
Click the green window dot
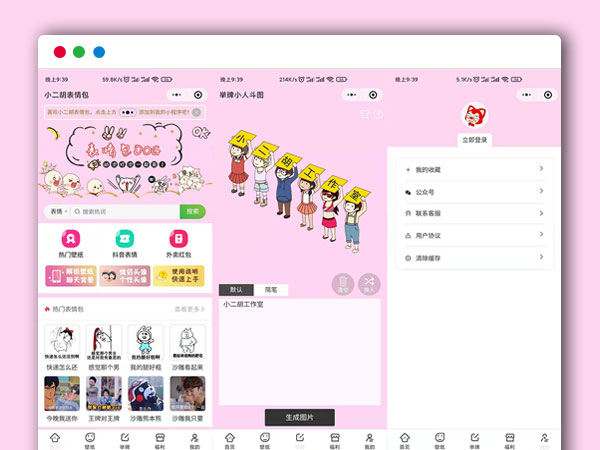point(79,52)
